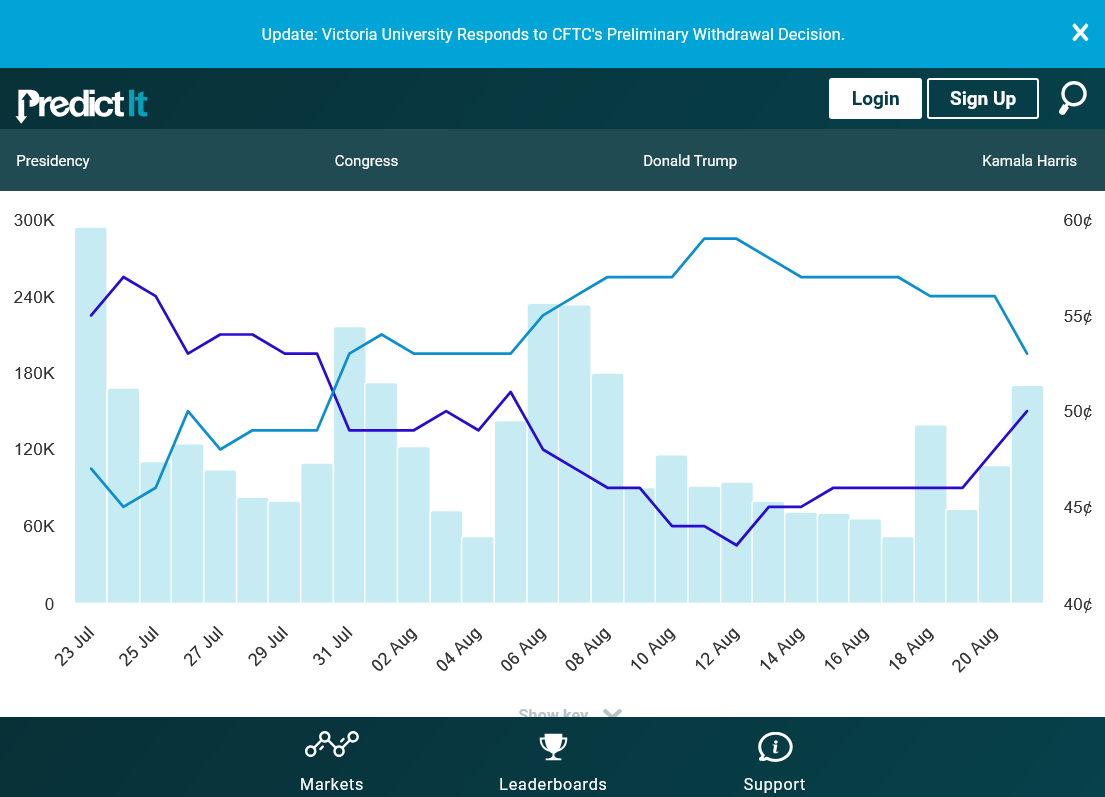Viewport: 1105px width, 797px height.
Task: Expand the Show key chevron below chart
Action: pyautogui.click(x=612, y=714)
